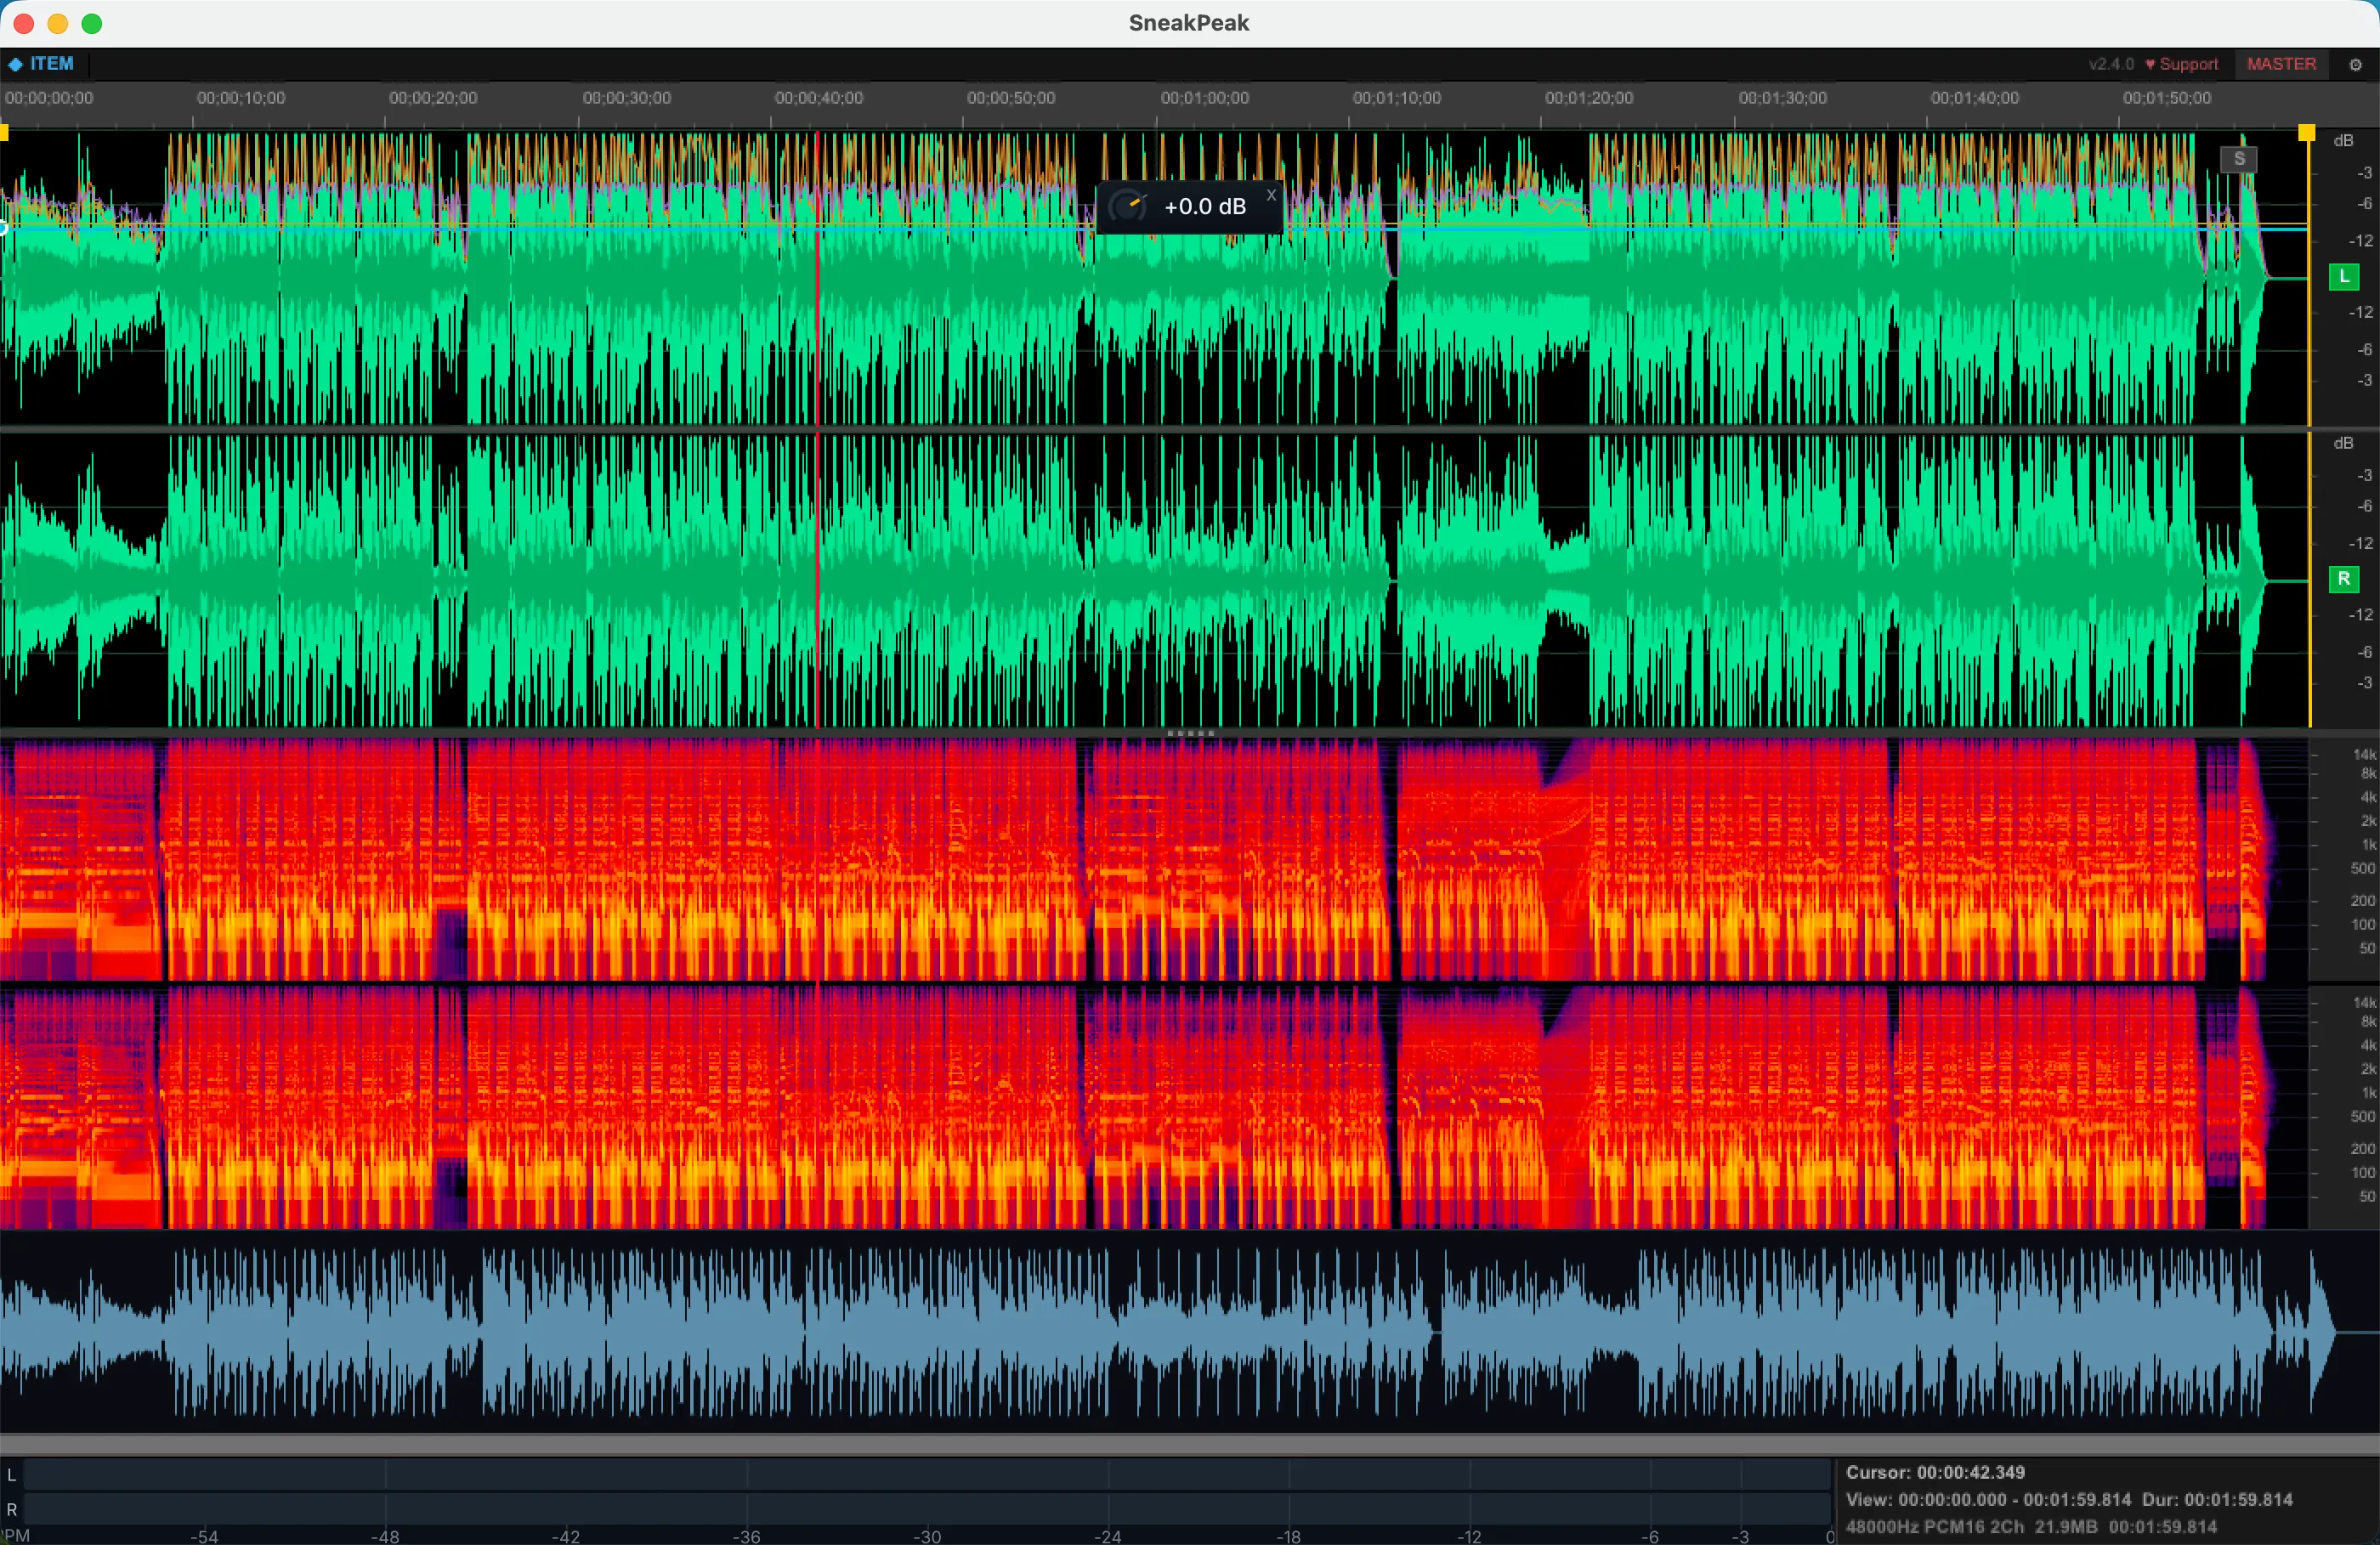Click the 00;00;00;00 ruler label
This screenshot has width=2380, height=1545.
coord(49,98)
